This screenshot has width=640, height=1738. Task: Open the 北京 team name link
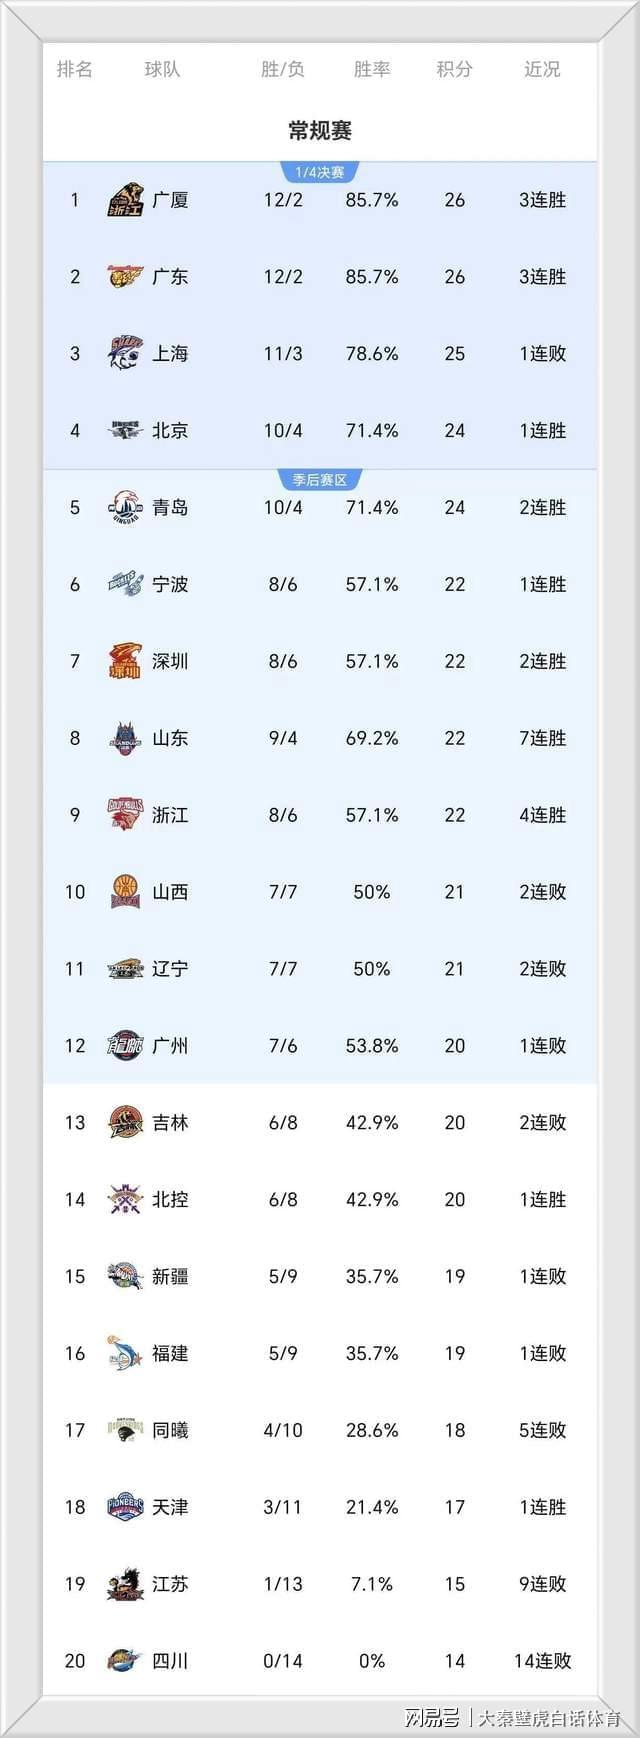(170, 431)
